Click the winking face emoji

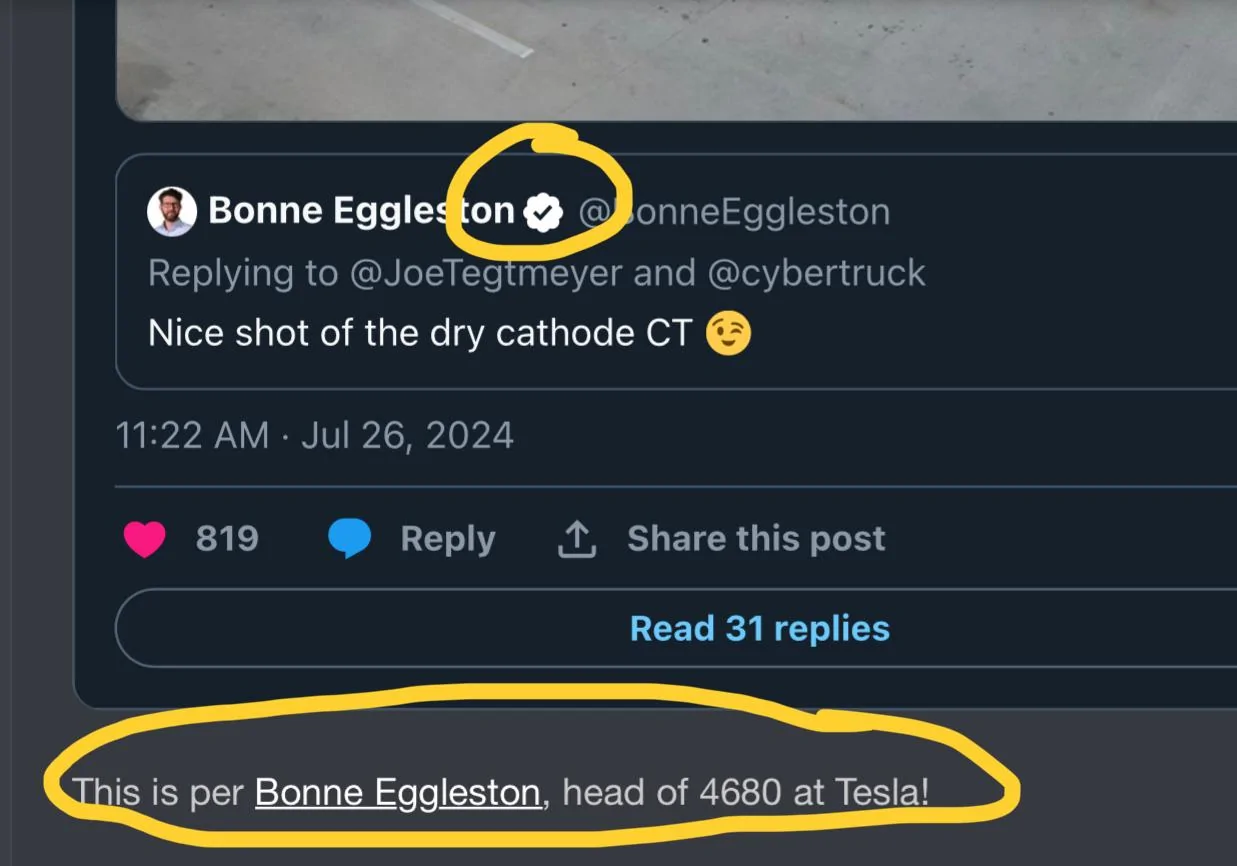click(x=728, y=334)
